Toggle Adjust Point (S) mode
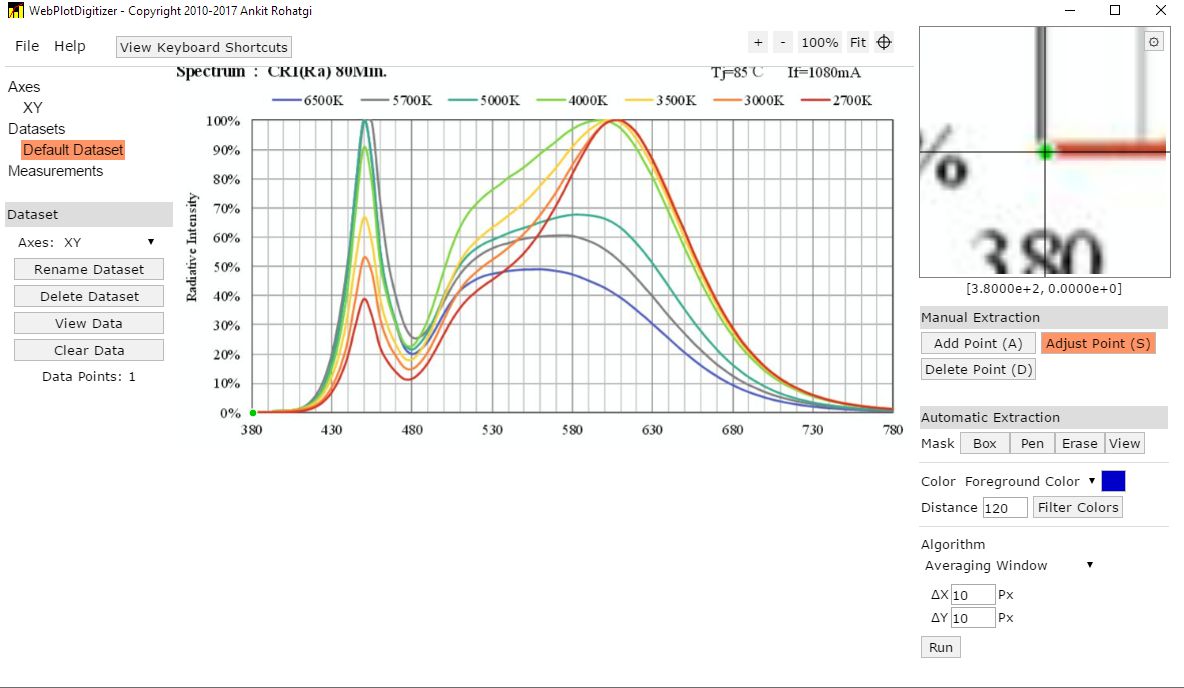The width and height of the screenshot is (1184, 688). (1098, 344)
